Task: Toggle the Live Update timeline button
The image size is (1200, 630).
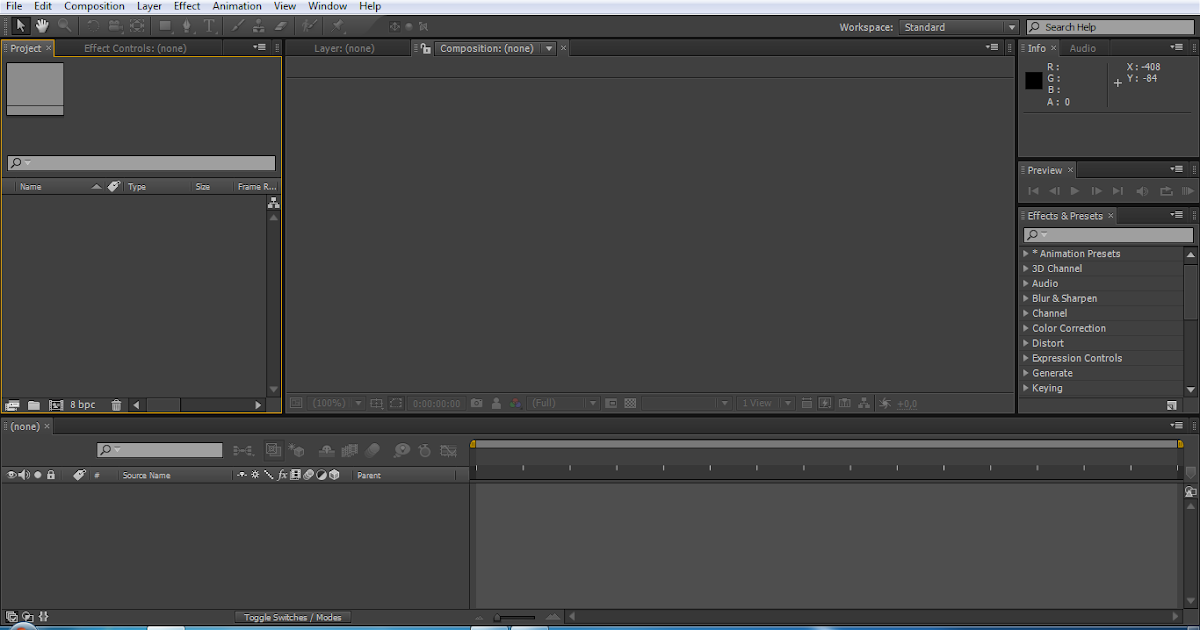Action: [274, 451]
